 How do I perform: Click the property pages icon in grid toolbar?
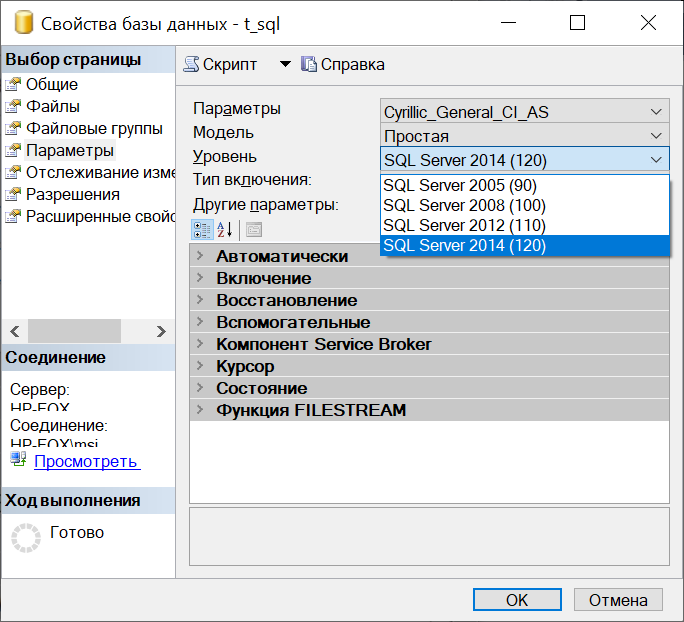coord(254,230)
